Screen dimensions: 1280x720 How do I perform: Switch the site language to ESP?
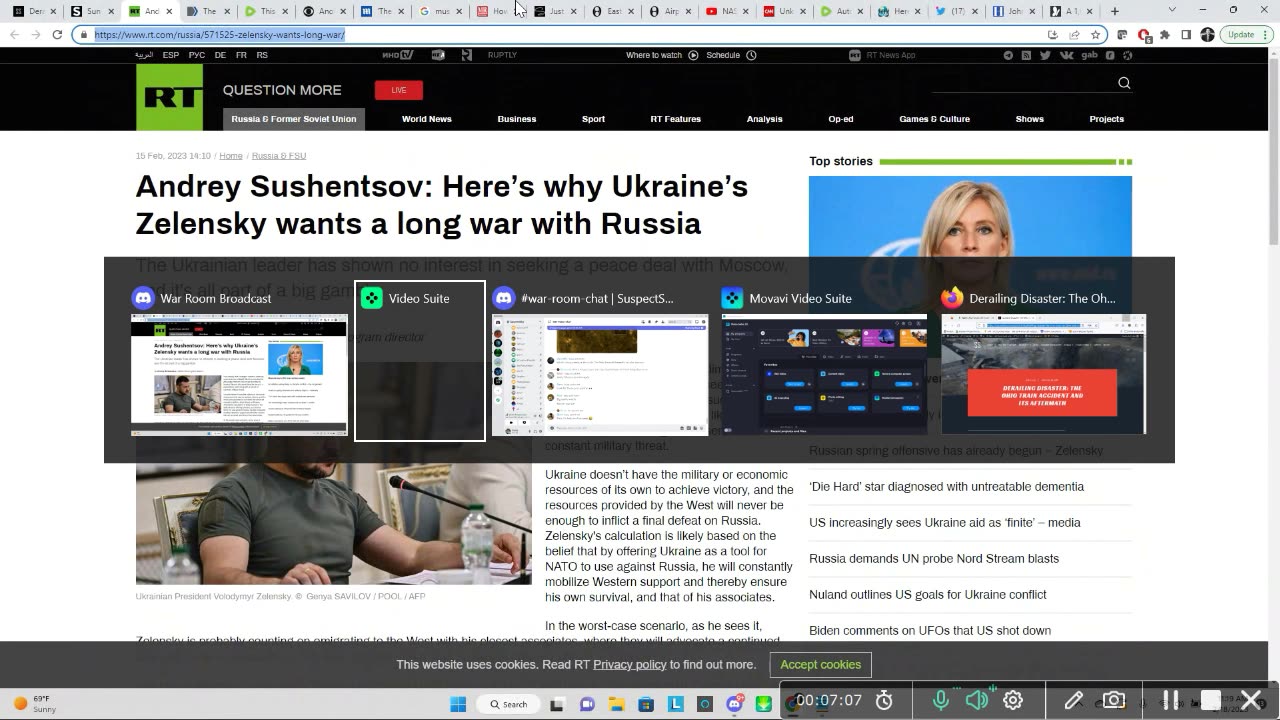(171, 55)
